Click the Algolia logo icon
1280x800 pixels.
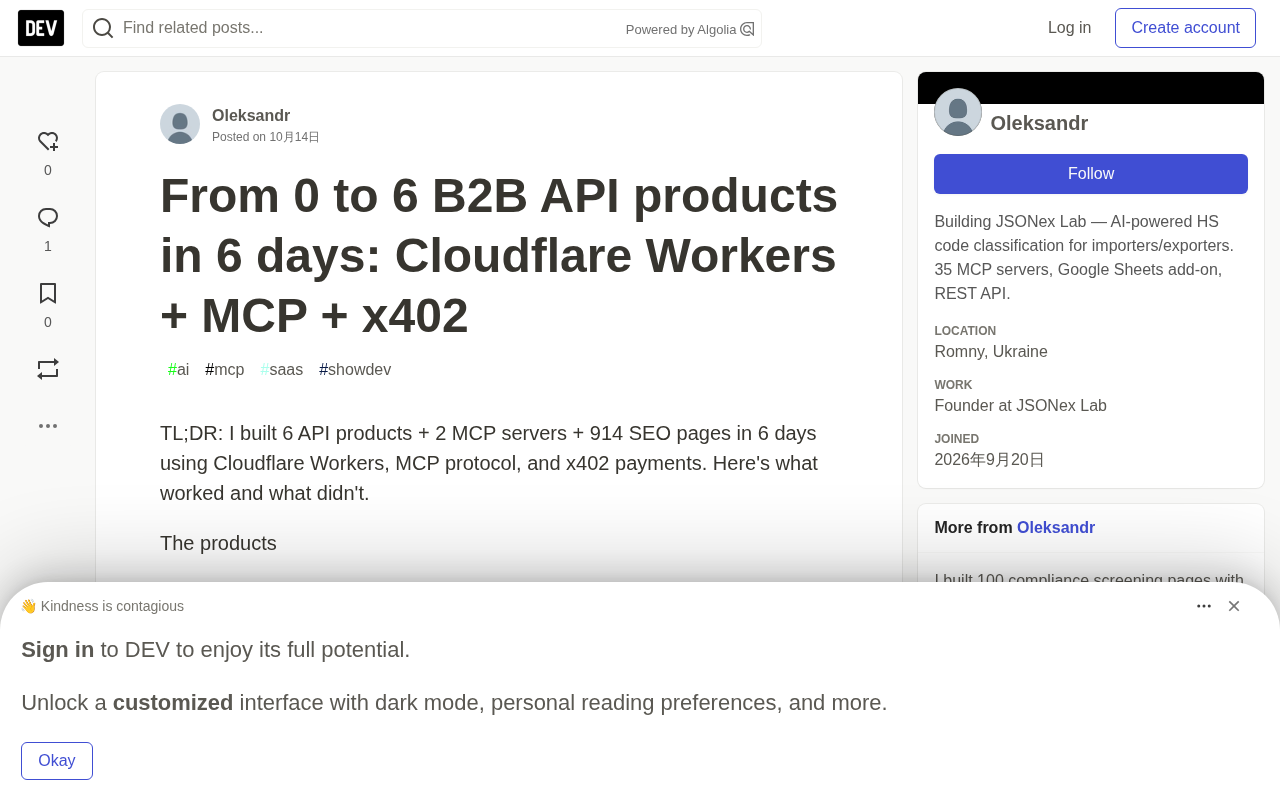click(x=747, y=29)
